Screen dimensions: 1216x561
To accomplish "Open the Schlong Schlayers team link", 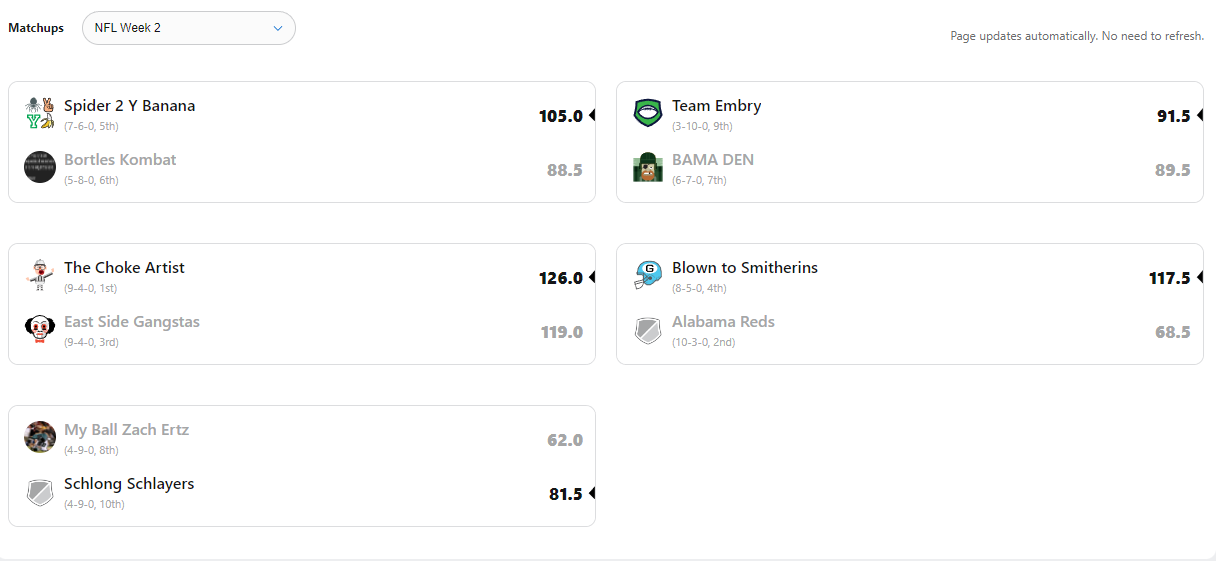I will 129,484.
